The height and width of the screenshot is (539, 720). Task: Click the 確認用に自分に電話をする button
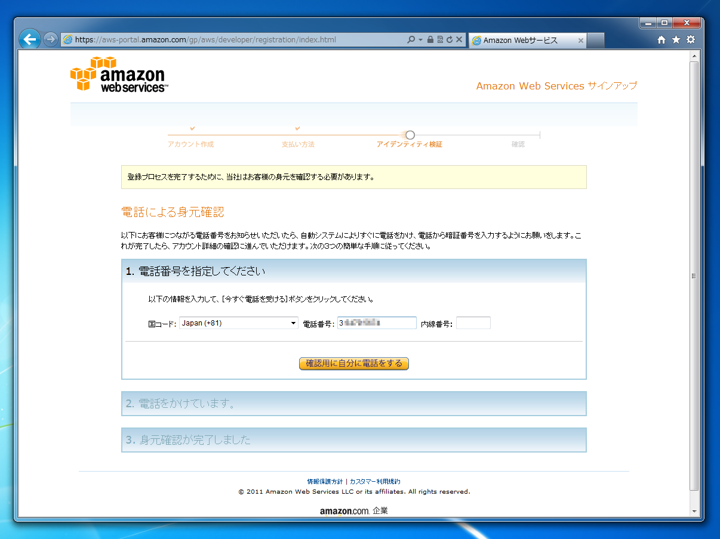point(354,364)
